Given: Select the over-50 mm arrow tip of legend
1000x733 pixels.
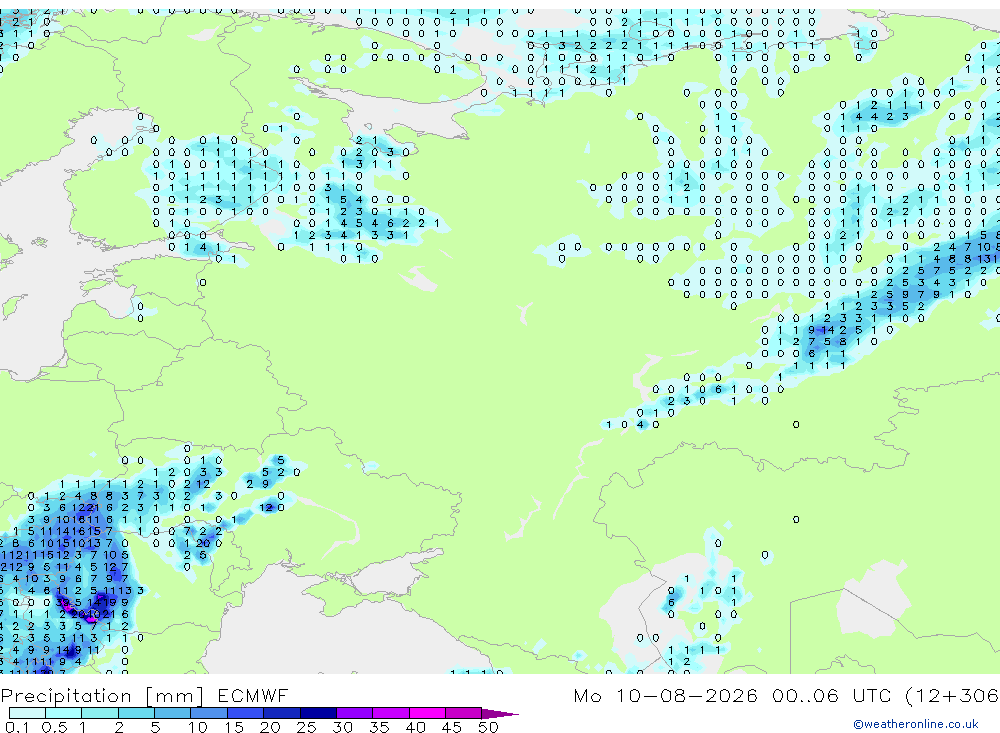Looking at the screenshot, I should pyautogui.click(x=499, y=713).
